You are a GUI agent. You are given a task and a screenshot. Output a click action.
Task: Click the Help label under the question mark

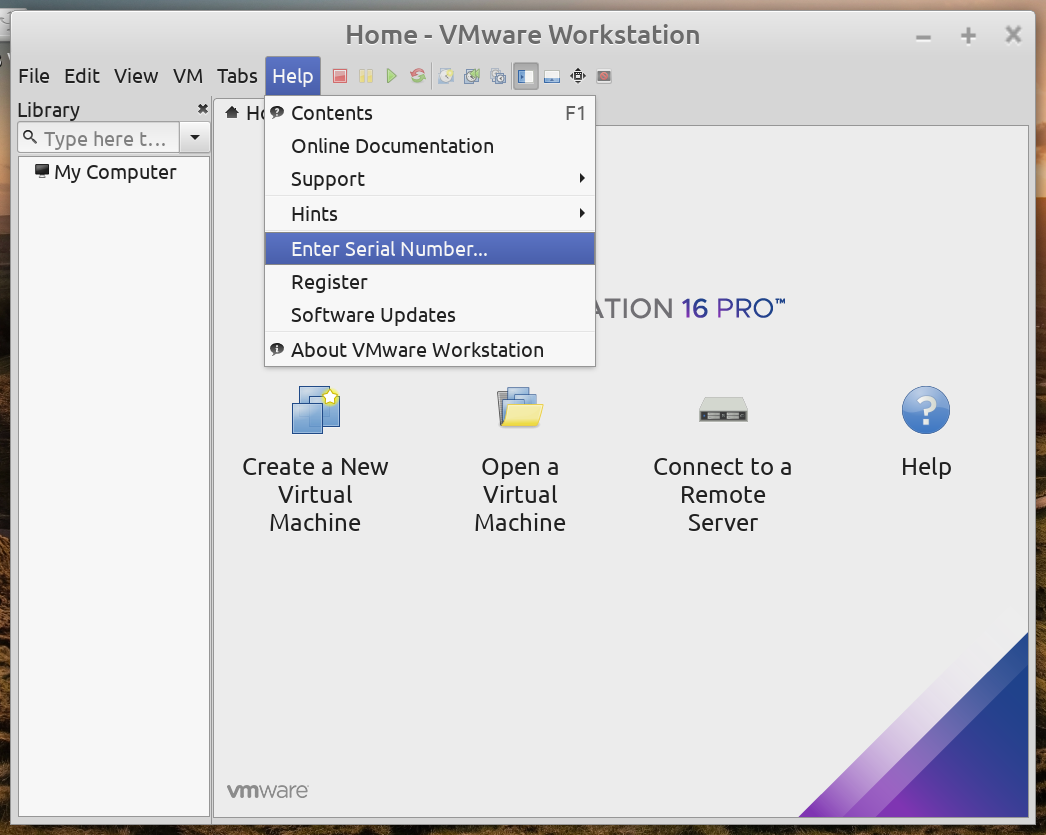point(926,467)
